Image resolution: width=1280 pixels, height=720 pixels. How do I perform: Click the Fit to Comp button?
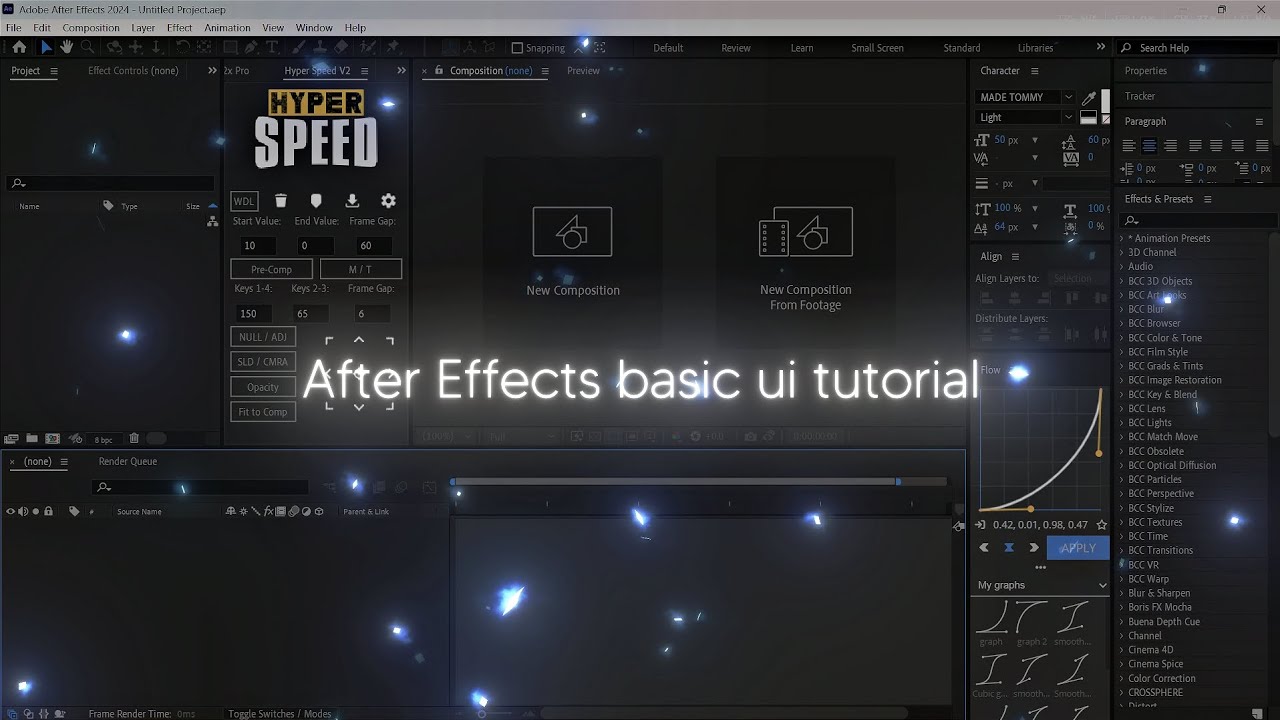(x=263, y=412)
